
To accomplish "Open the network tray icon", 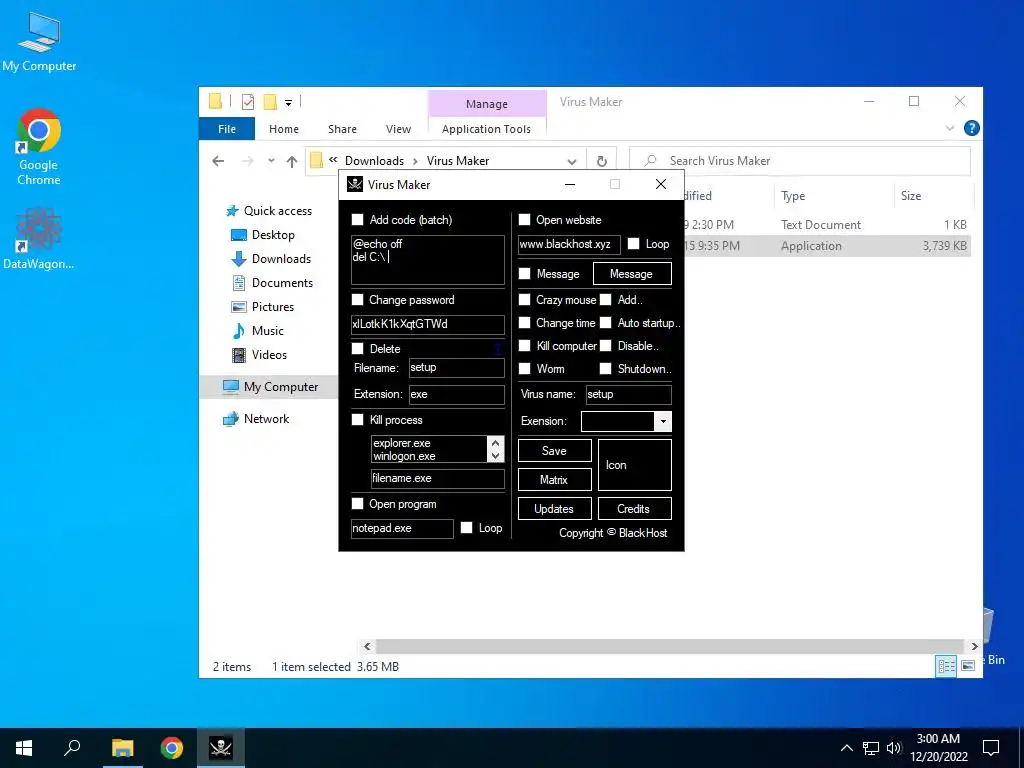I will pyautogui.click(x=871, y=748).
